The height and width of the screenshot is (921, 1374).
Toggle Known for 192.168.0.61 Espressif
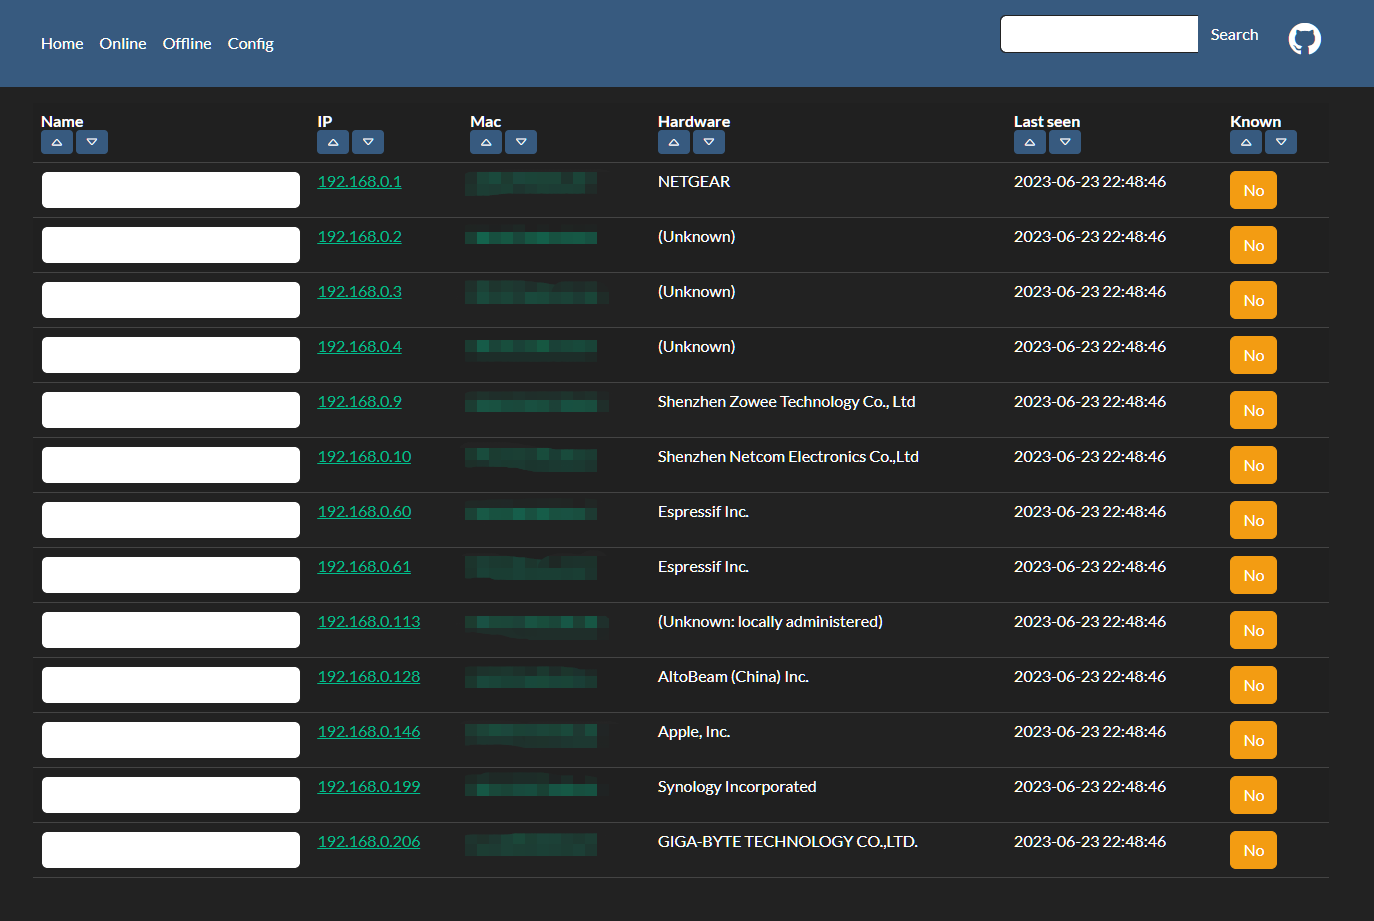(1253, 575)
